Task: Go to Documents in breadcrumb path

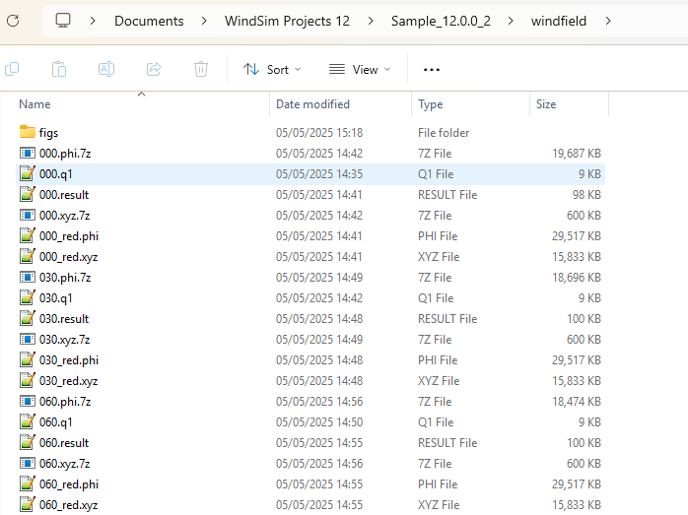Action: [x=149, y=21]
